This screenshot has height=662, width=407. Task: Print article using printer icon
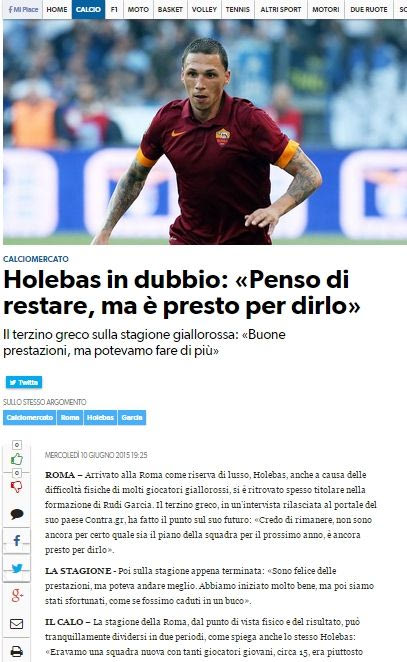[16, 651]
